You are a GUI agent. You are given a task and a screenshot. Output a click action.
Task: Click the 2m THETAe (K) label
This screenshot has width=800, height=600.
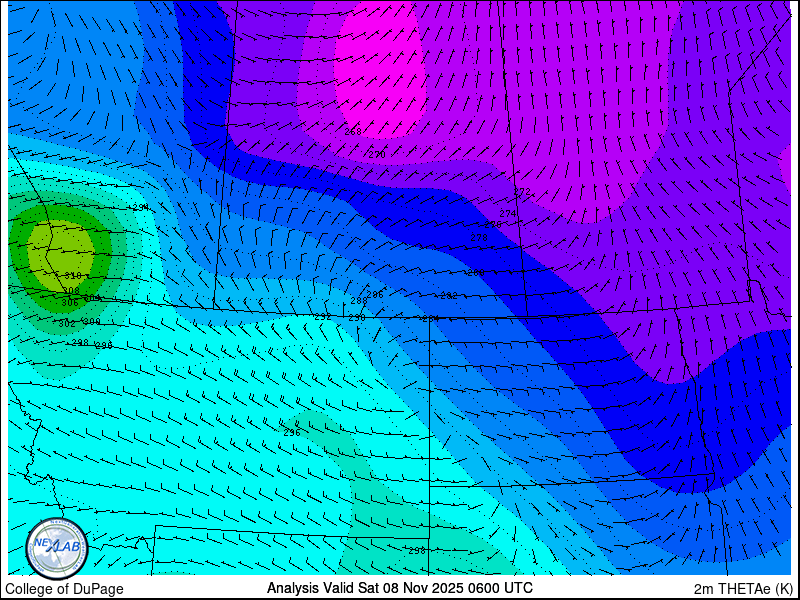coord(743,588)
